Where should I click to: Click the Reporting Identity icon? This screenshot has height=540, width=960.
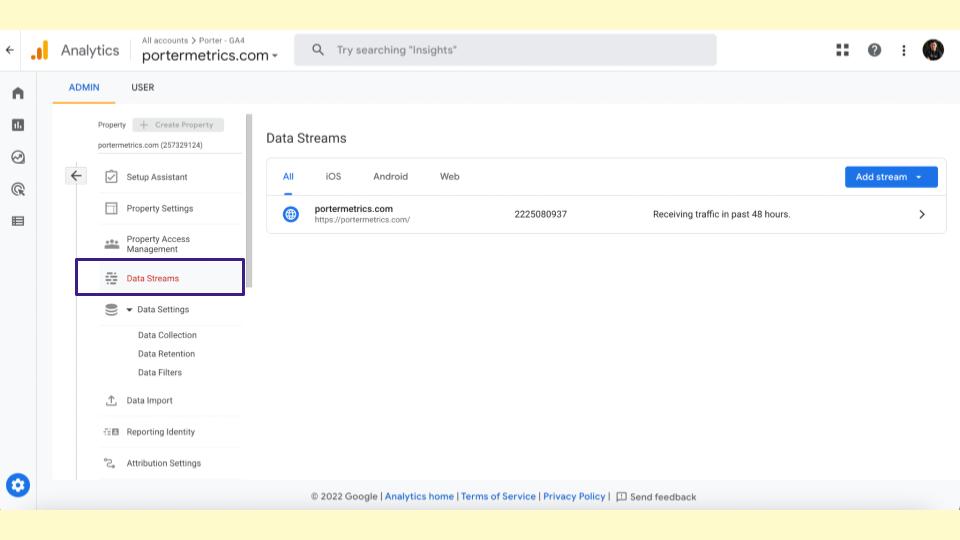111,432
